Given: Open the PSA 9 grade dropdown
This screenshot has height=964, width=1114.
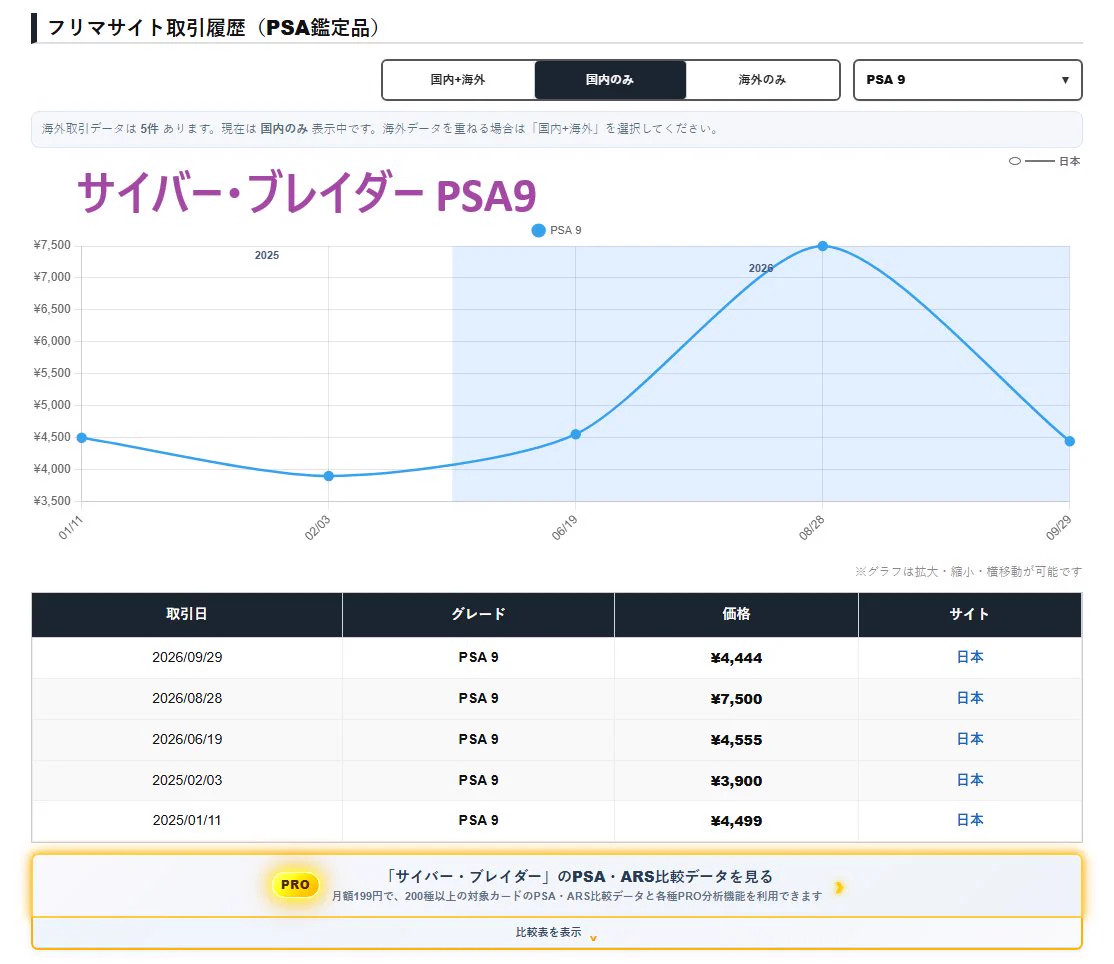Looking at the screenshot, I should coord(967,80).
